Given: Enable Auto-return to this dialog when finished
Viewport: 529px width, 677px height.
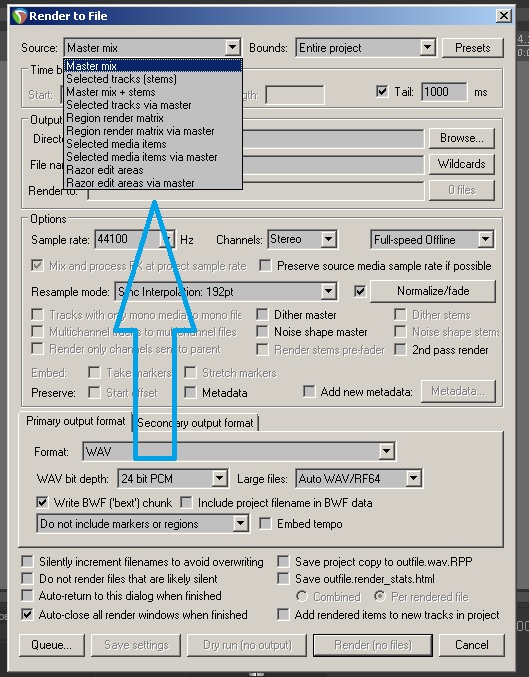Looking at the screenshot, I should pyautogui.click(x=27, y=596).
